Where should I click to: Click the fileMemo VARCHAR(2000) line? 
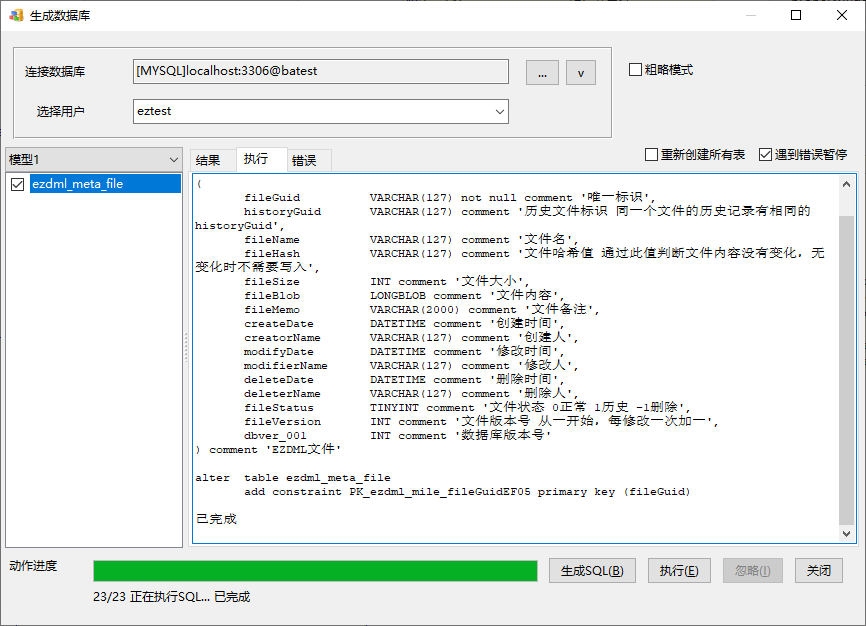pyautogui.click(x=421, y=309)
